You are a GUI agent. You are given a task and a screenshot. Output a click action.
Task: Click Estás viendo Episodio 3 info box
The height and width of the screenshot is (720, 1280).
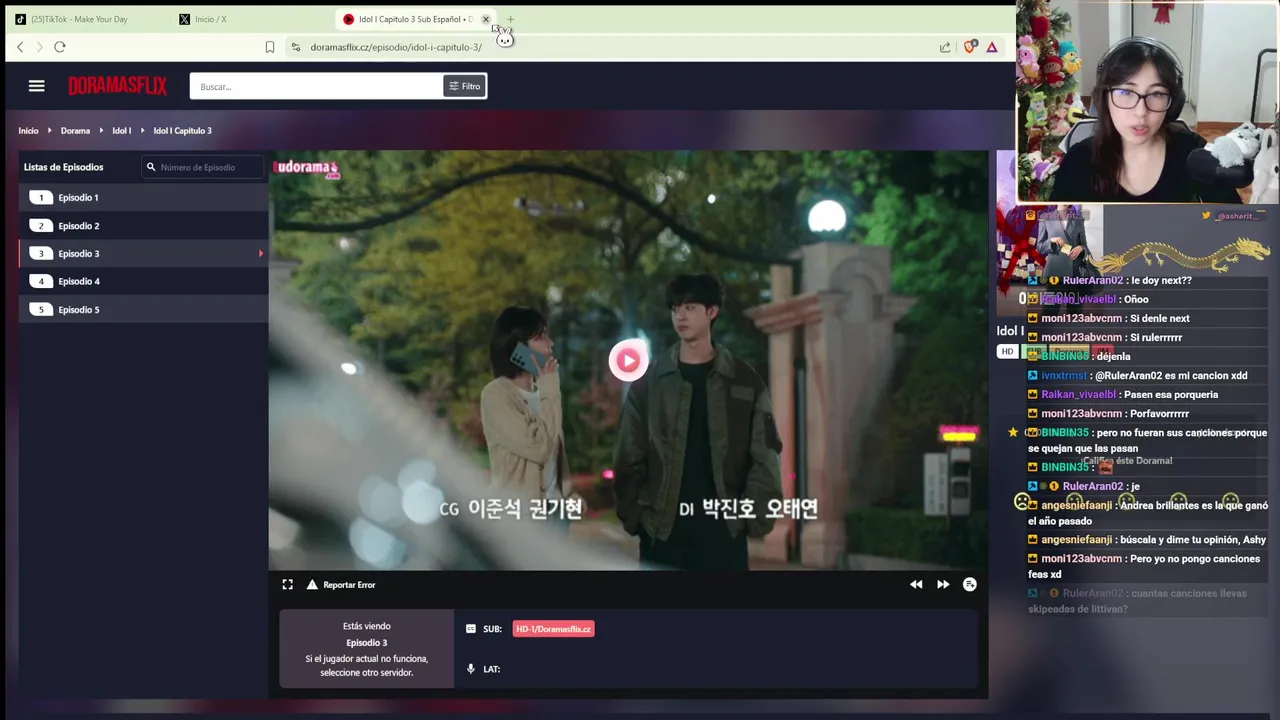pos(366,649)
